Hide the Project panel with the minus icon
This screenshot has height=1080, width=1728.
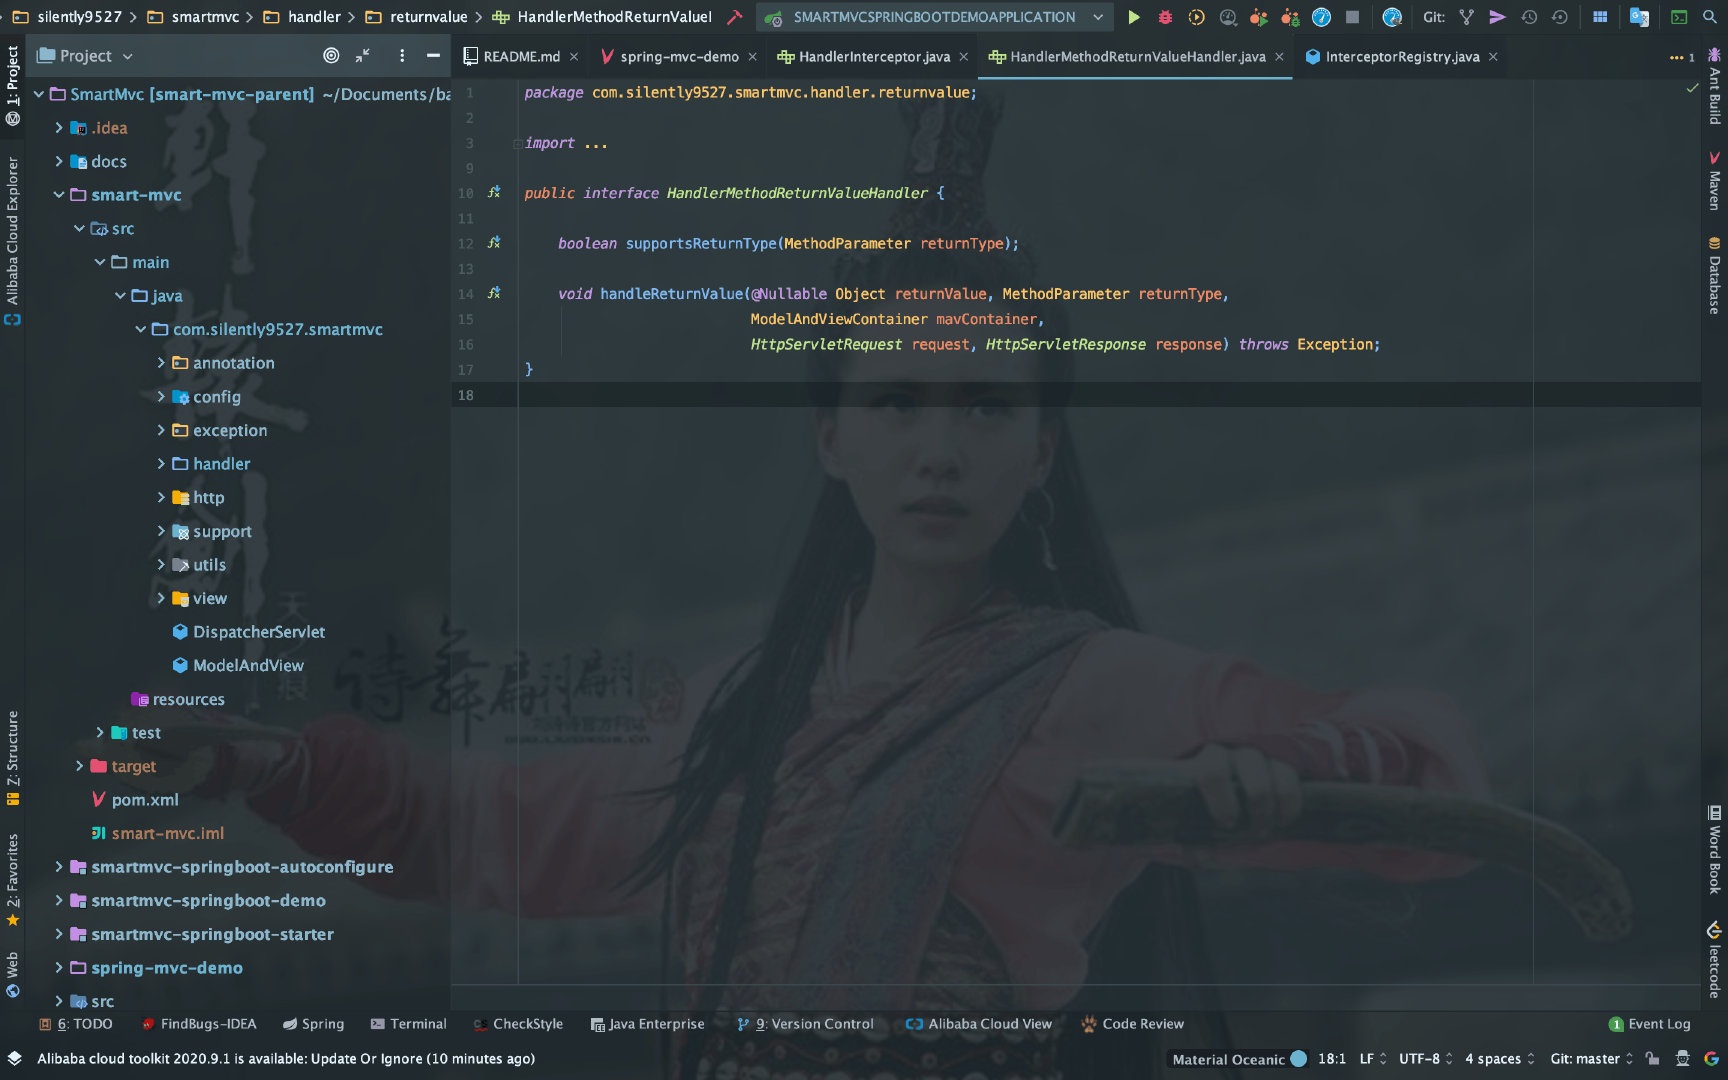[x=433, y=56]
